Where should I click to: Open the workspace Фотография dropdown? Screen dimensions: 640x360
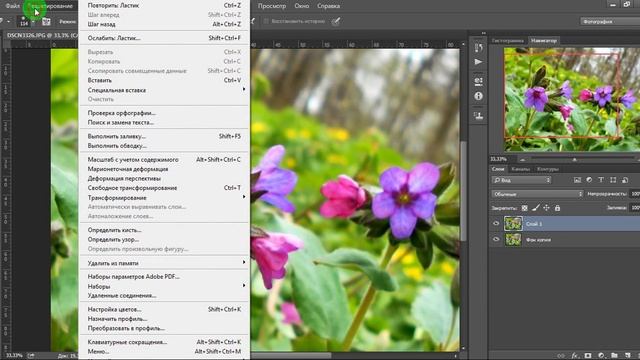(610, 21)
